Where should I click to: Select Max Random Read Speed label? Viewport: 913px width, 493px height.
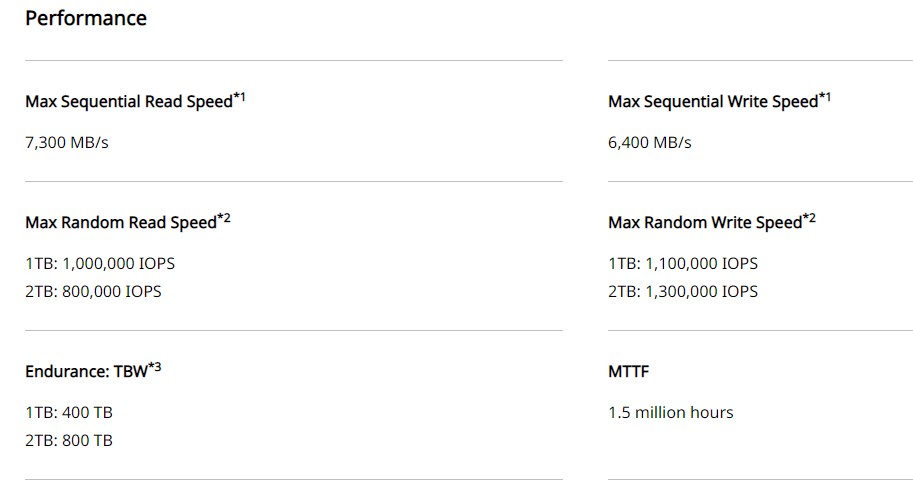[x=121, y=222]
